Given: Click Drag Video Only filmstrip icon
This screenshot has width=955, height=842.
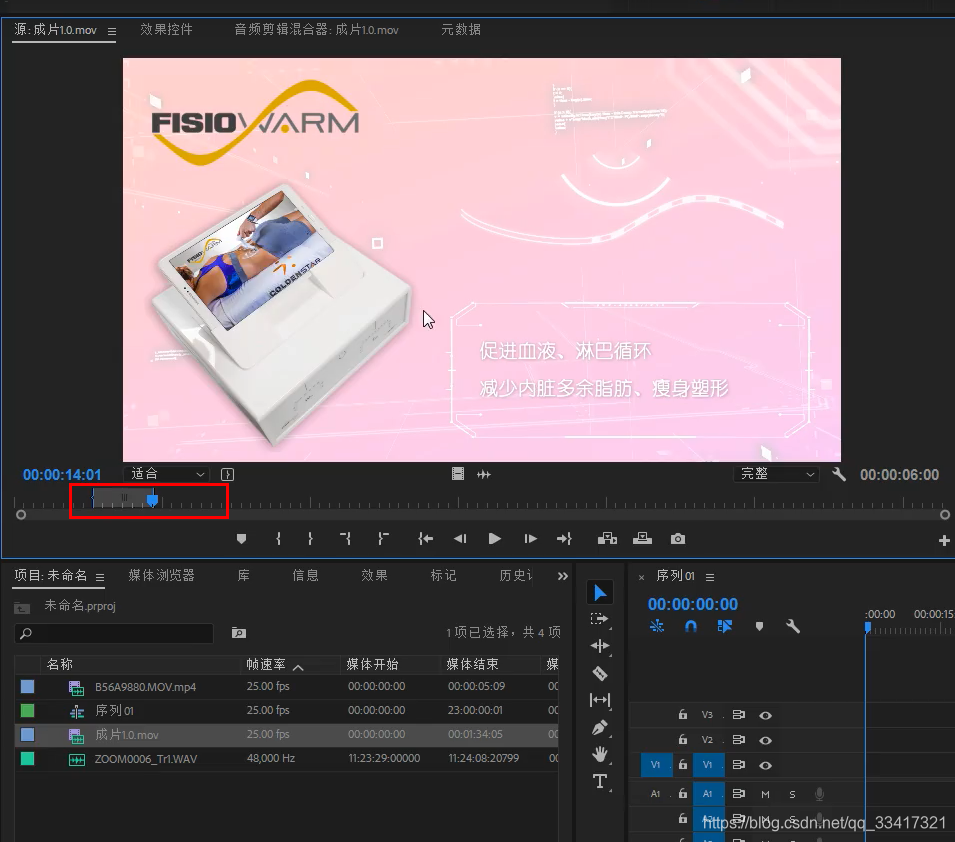Looking at the screenshot, I should coord(458,474).
